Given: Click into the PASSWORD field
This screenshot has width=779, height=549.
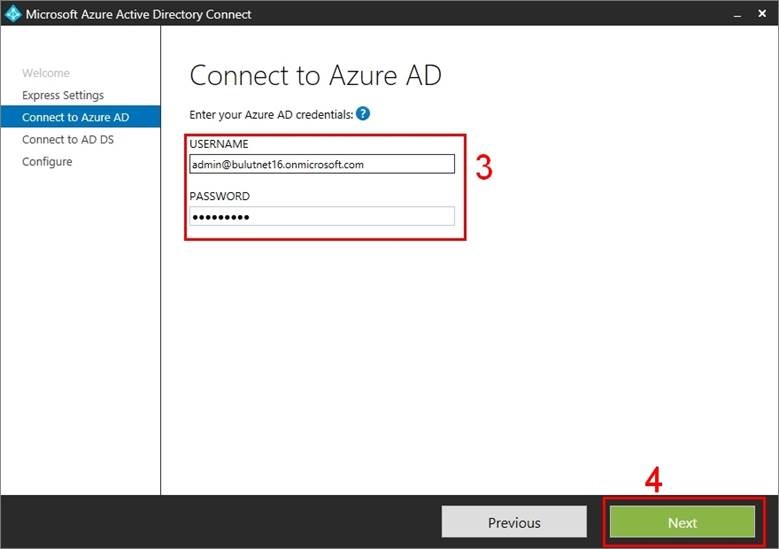Looking at the screenshot, I should [x=322, y=216].
